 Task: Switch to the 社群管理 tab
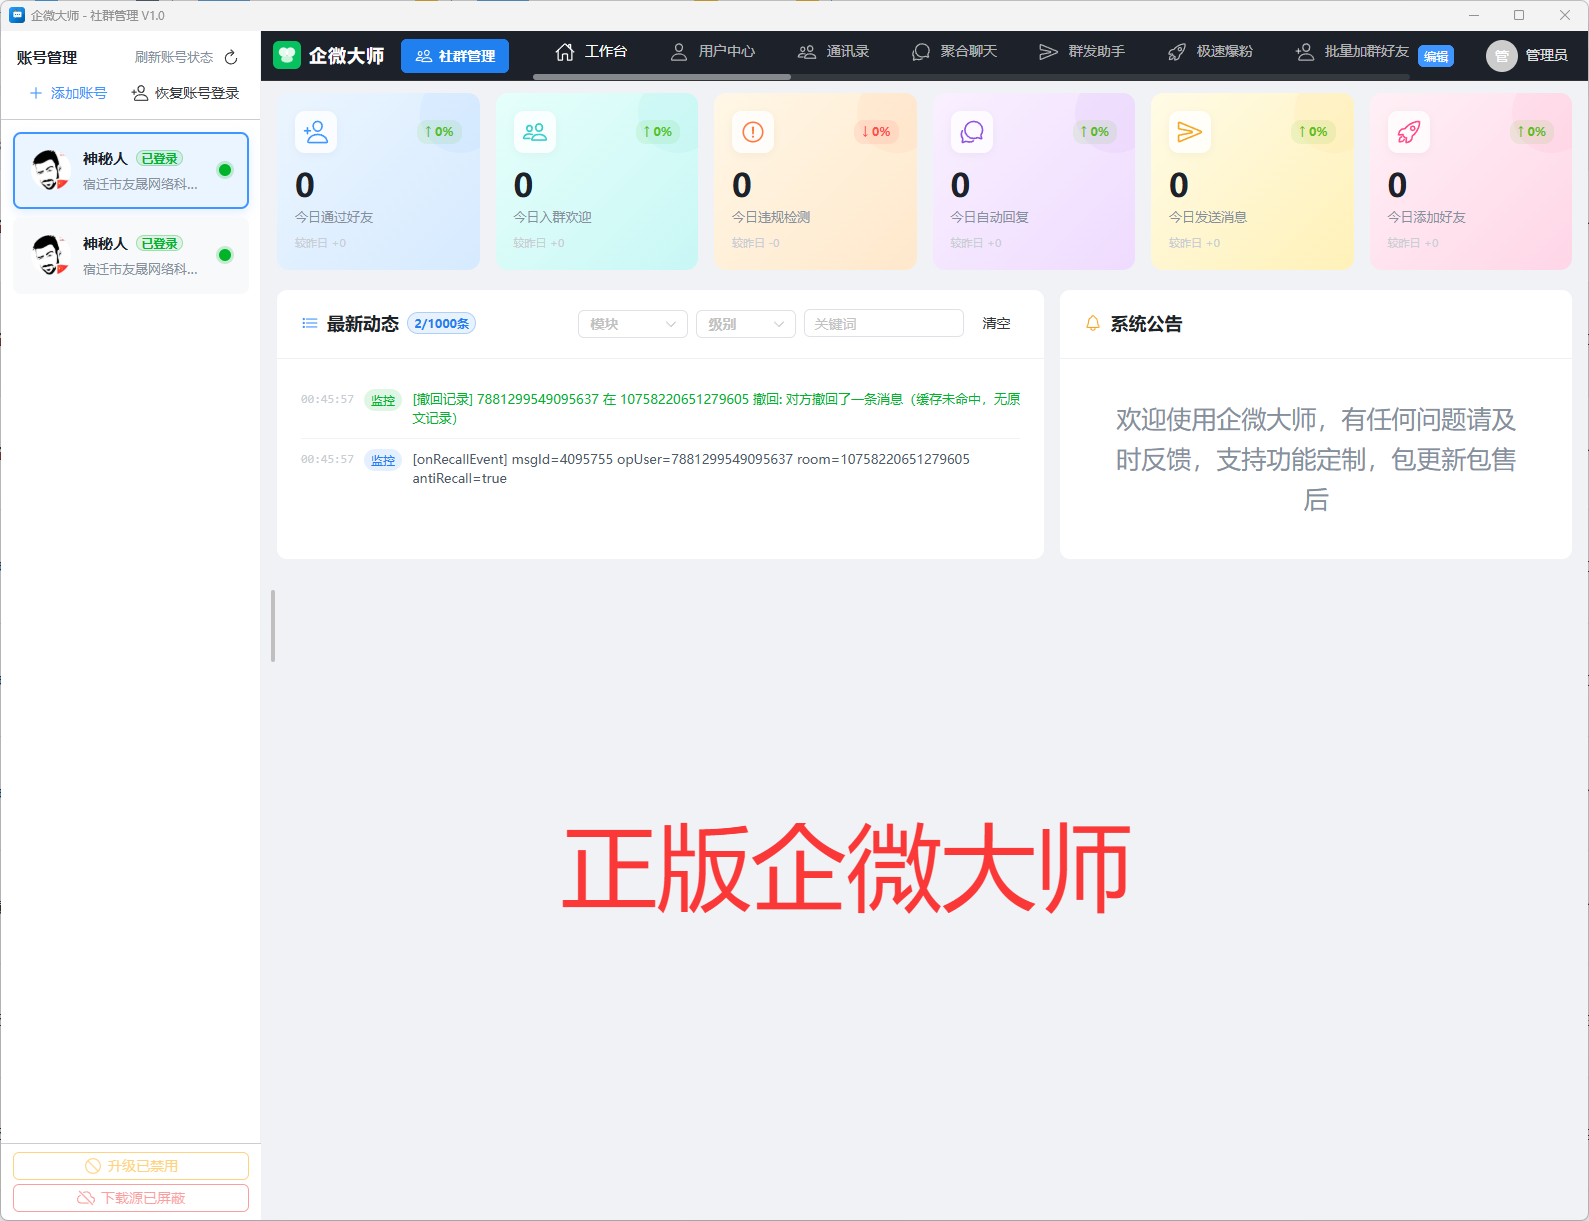tap(455, 56)
